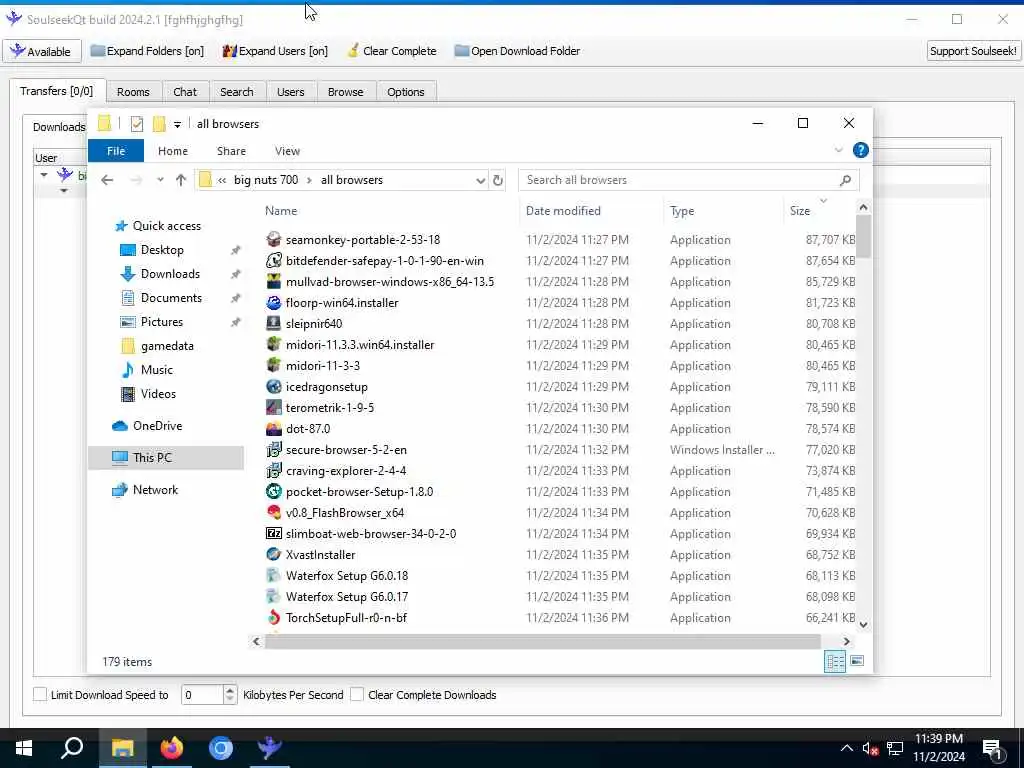The image size is (1024, 768).
Task: Navigate back in File Explorer
Action: click(107, 180)
